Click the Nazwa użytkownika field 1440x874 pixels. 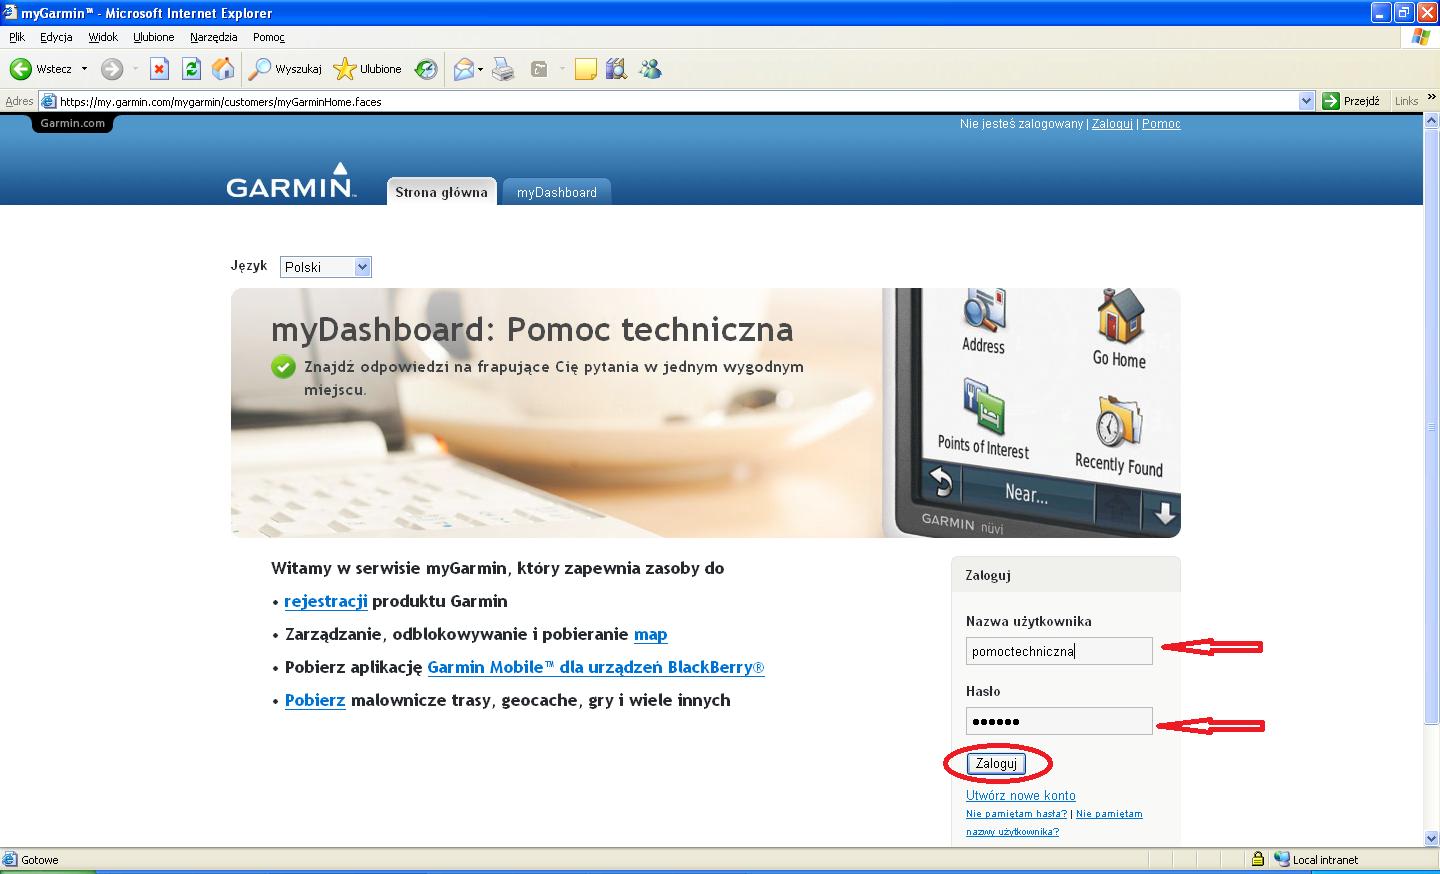(1059, 651)
